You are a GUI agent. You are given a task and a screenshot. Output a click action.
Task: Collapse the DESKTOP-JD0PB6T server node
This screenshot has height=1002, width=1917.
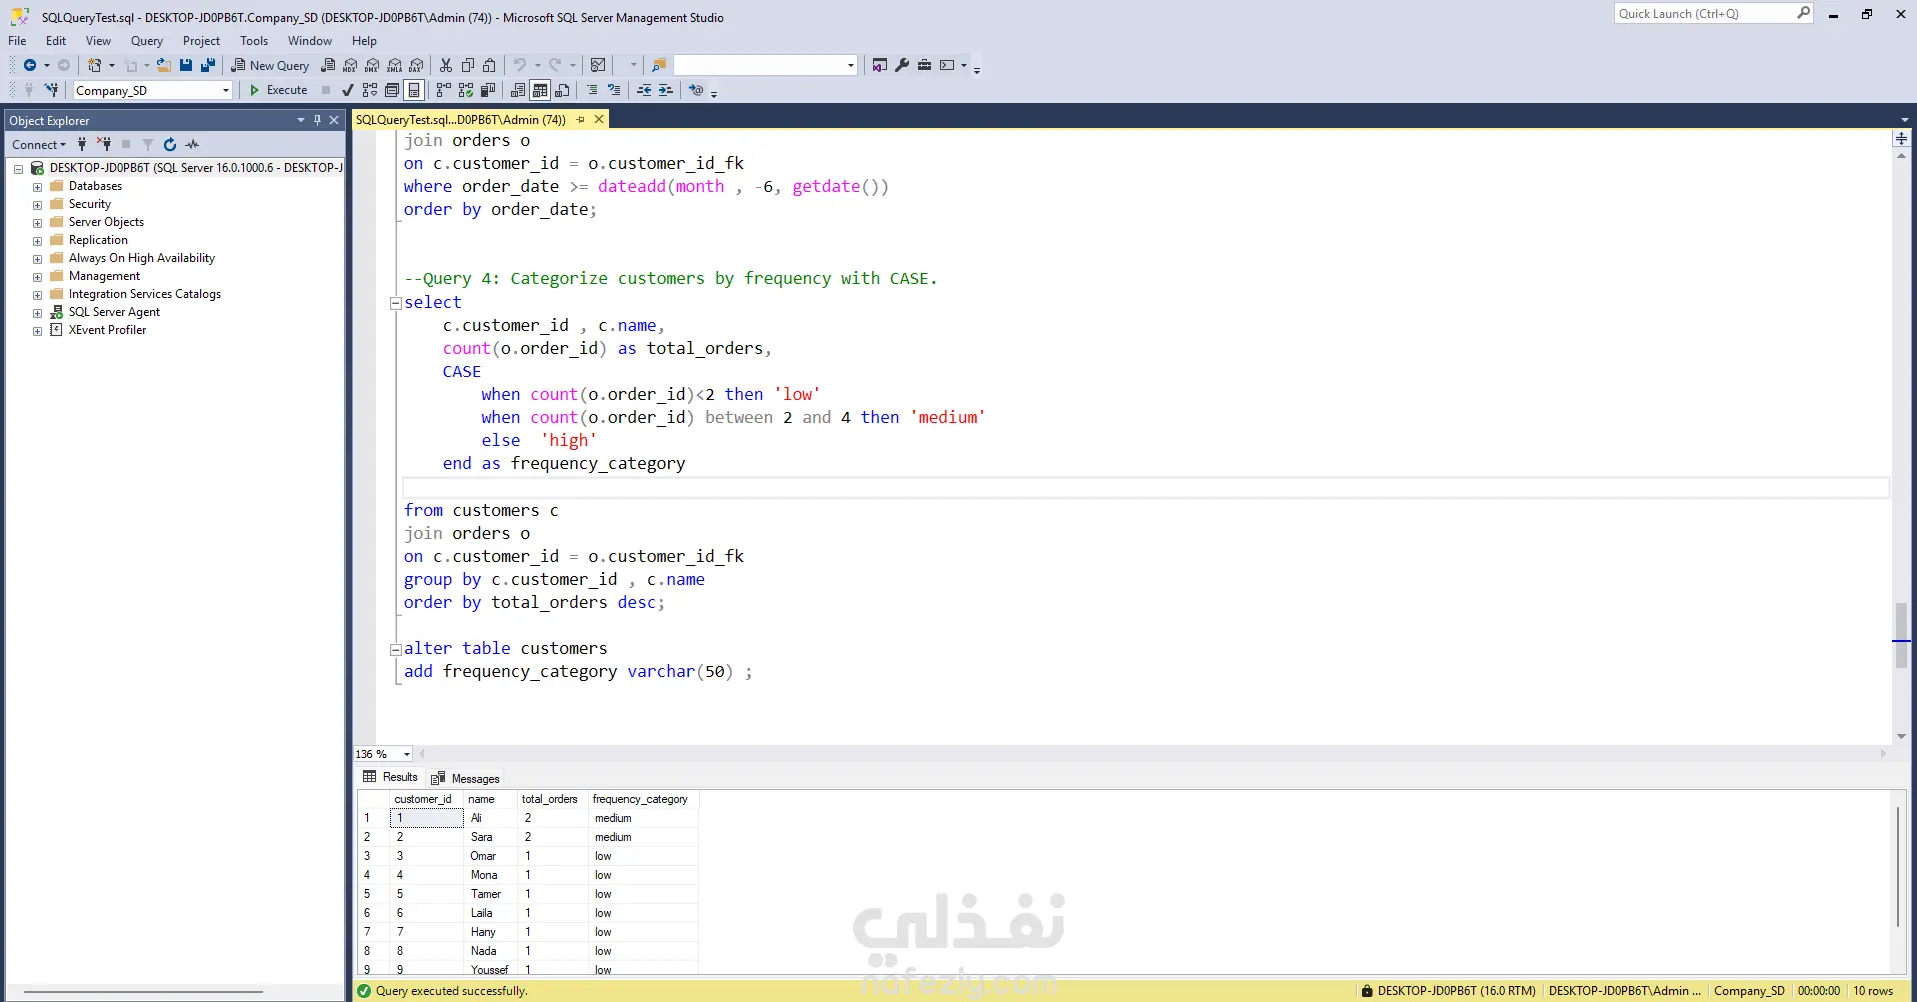(x=18, y=169)
